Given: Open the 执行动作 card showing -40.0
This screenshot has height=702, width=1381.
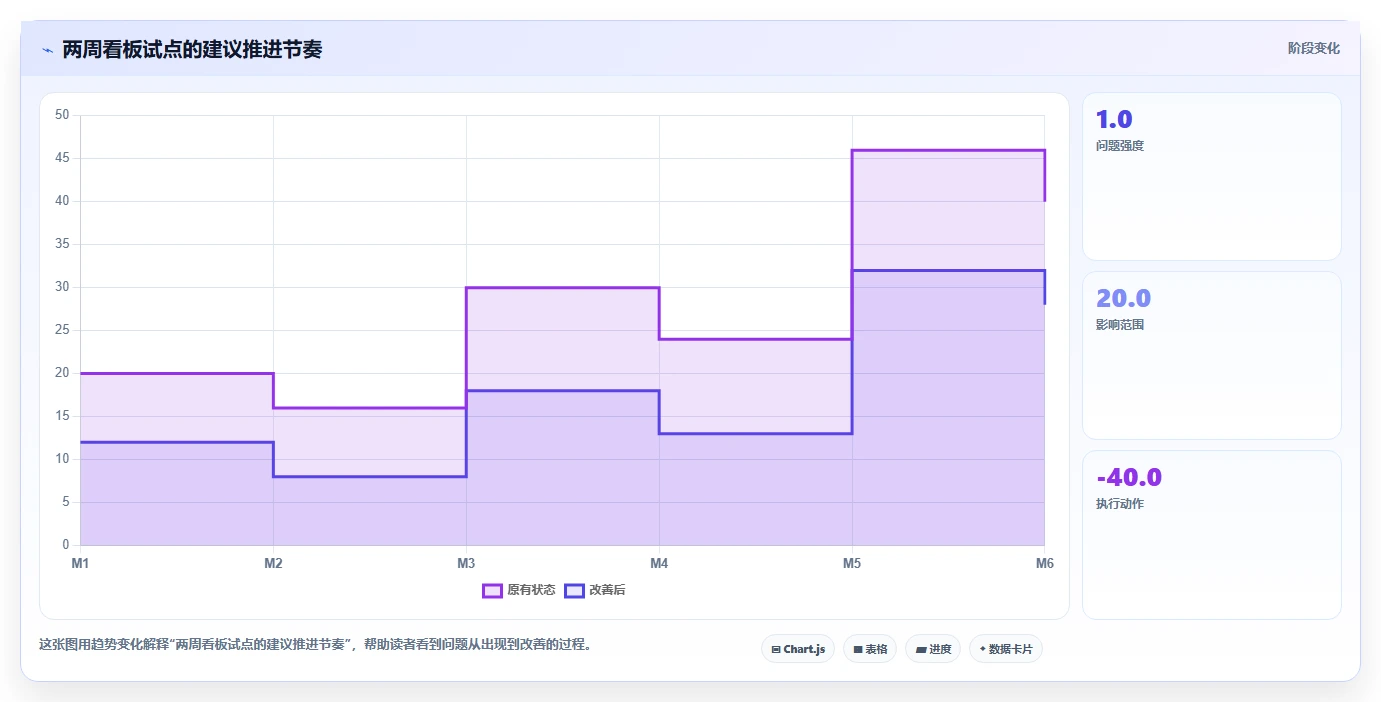Looking at the screenshot, I should (x=1211, y=535).
